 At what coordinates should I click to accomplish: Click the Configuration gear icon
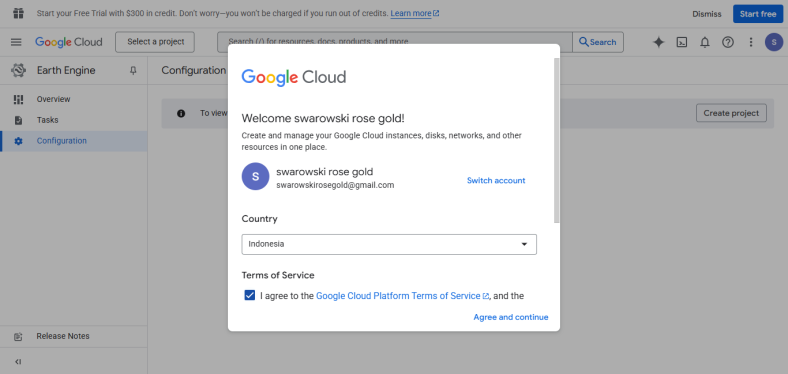pos(18,141)
